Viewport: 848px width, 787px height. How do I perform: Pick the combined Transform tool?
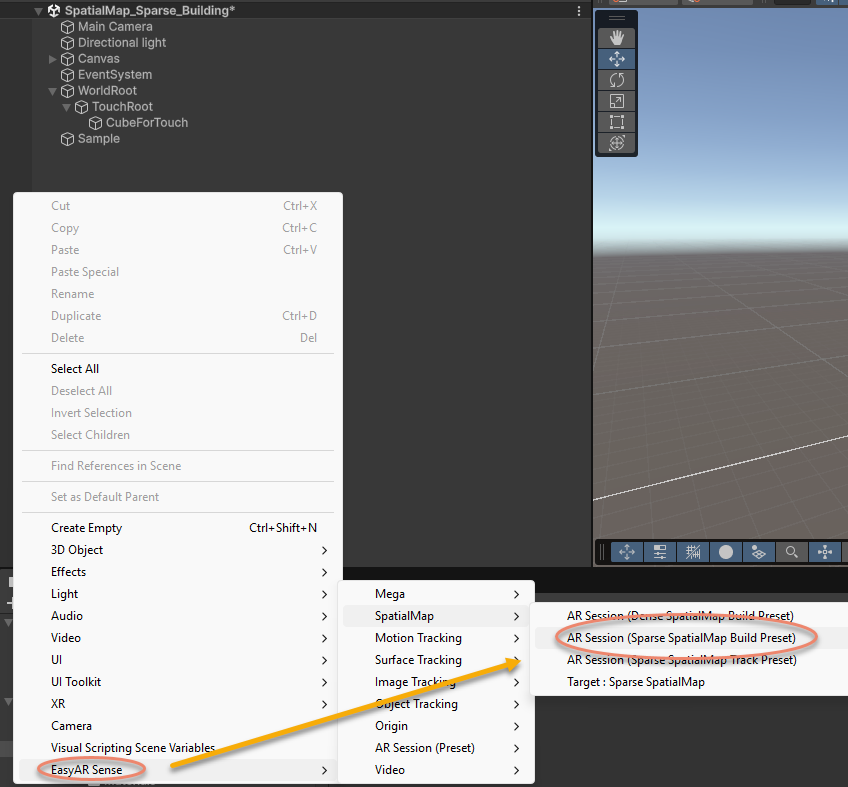[x=617, y=143]
